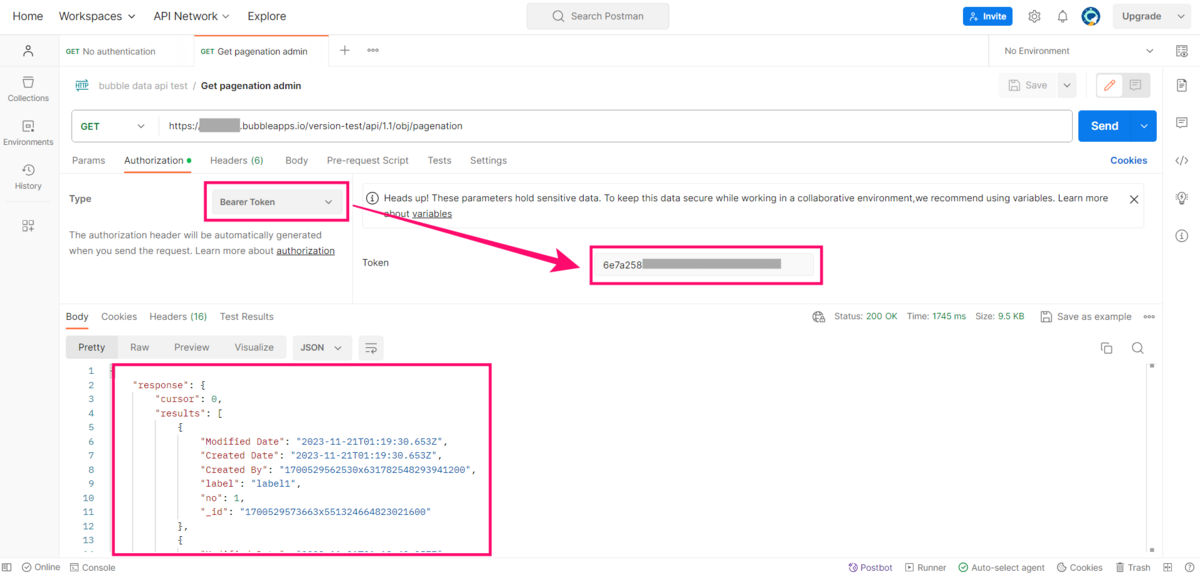1200x577 pixels.
Task: Open Collections in the sidebar
Action: tap(28, 89)
